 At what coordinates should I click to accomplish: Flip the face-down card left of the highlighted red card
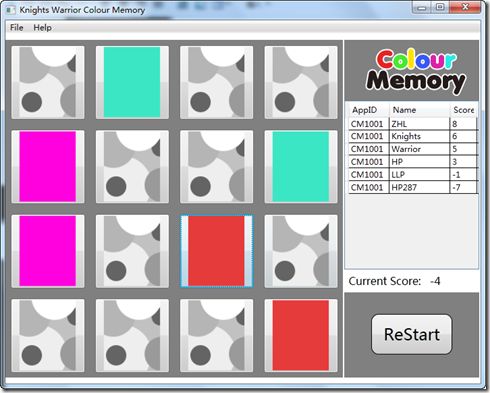(x=132, y=251)
